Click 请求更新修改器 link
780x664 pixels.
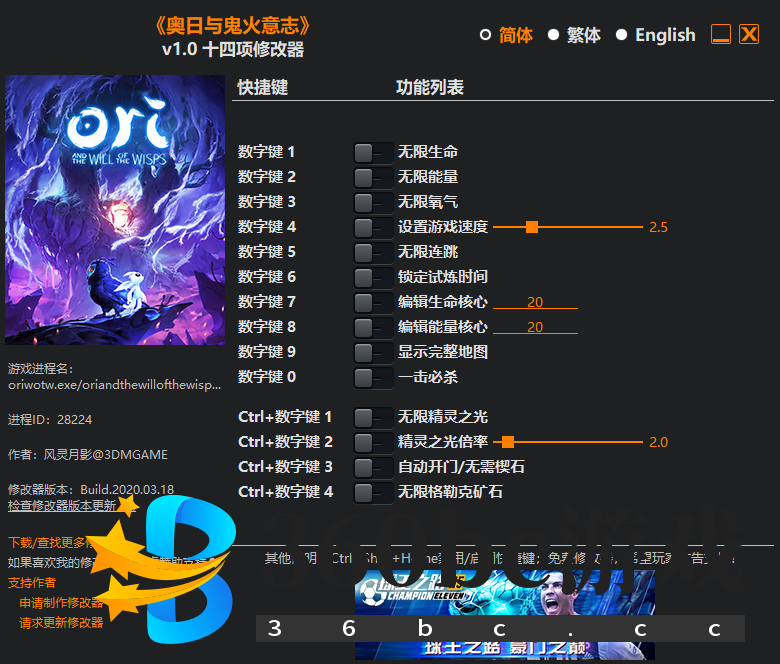61,623
